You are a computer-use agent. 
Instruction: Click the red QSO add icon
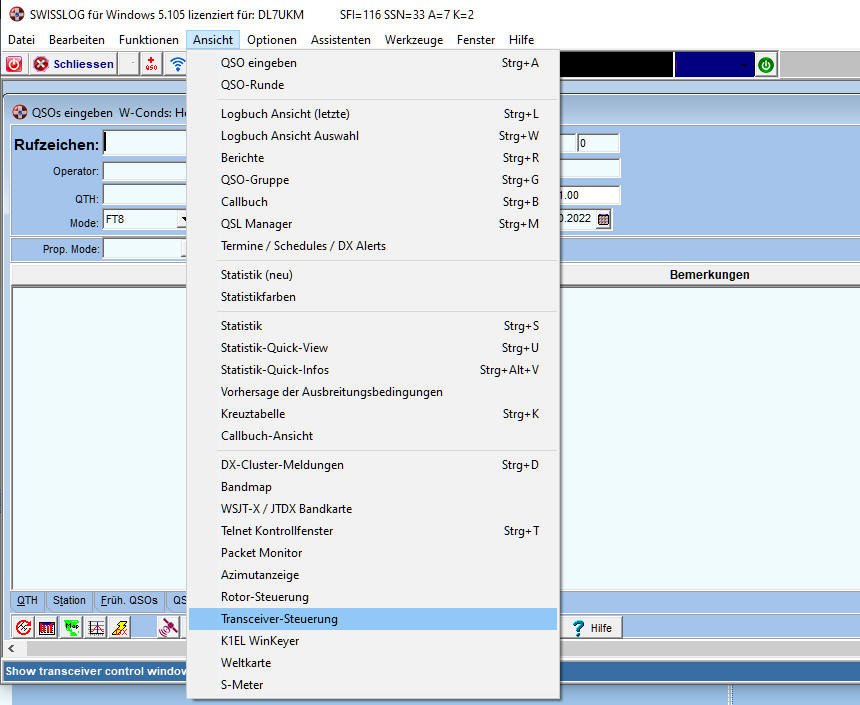pos(152,64)
